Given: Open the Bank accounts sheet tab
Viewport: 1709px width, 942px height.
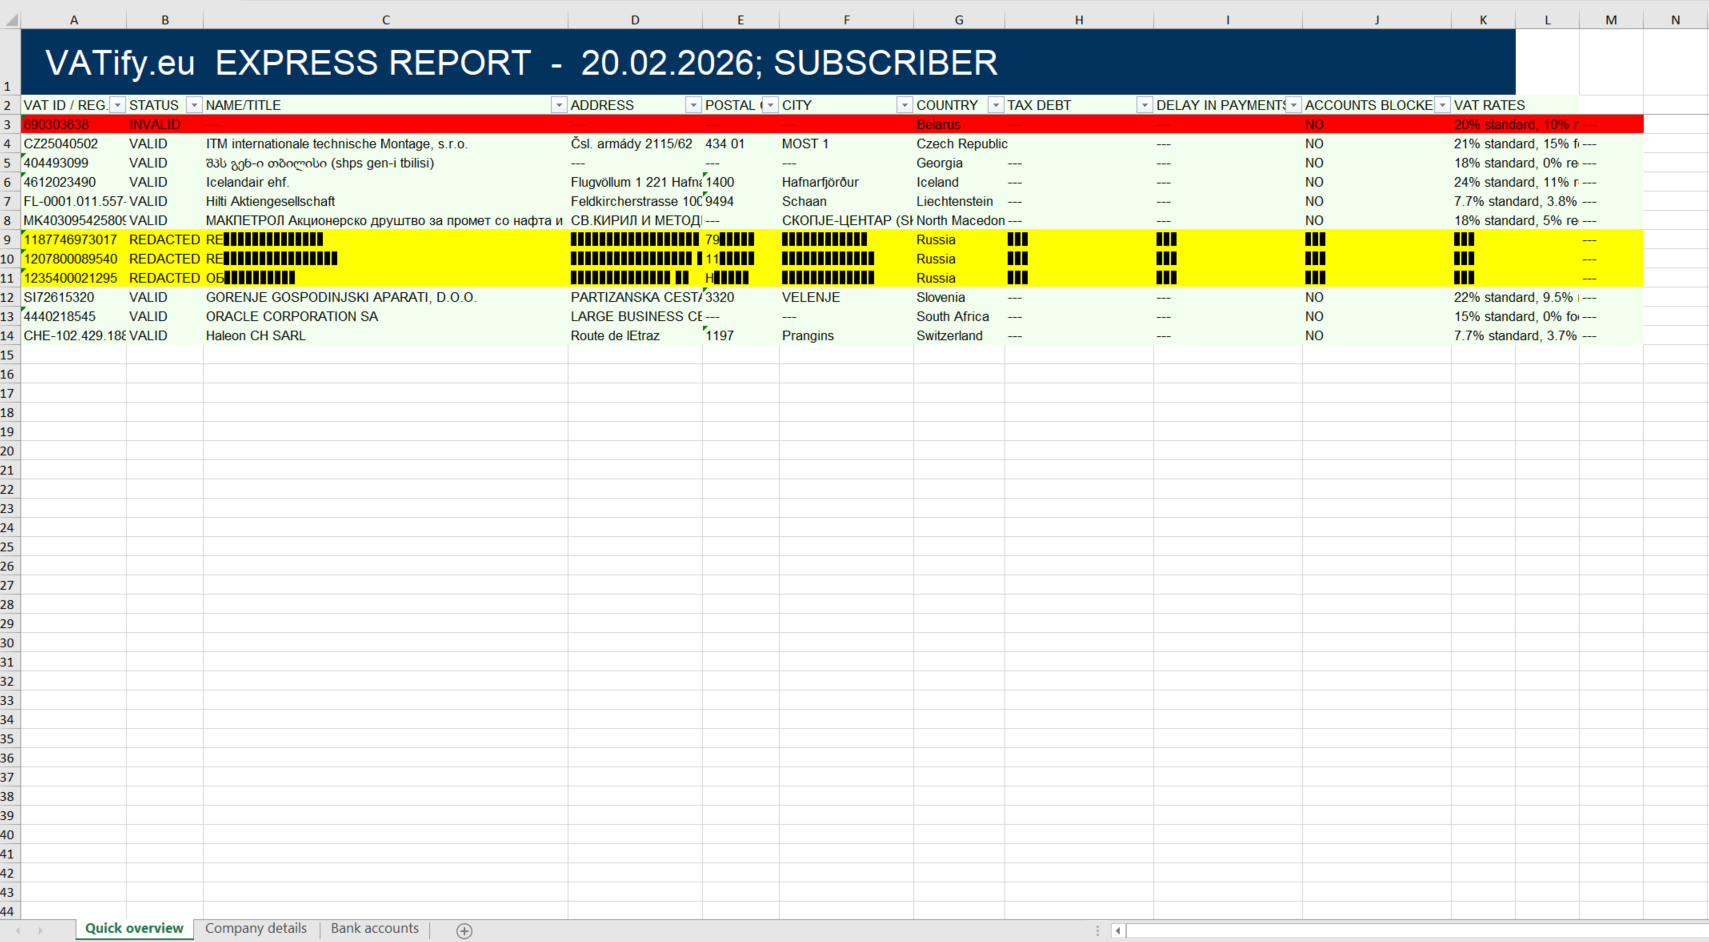Looking at the screenshot, I should (x=374, y=929).
